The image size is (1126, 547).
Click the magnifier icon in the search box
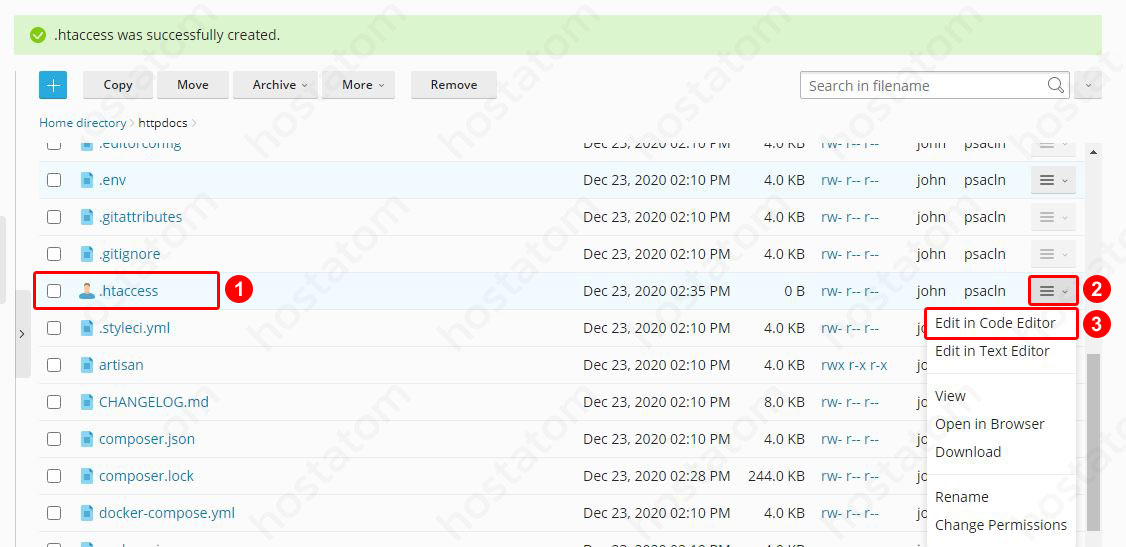point(1055,85)
